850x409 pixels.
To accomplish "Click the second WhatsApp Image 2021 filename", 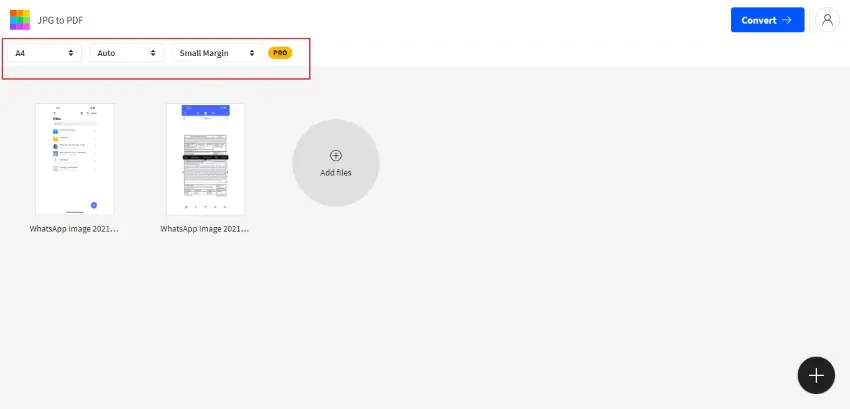I will [205, 229].
